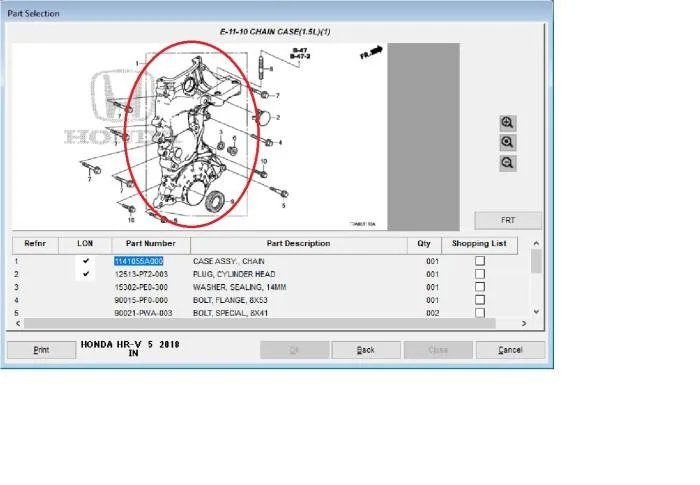Click the Cancel button
The height and width of the screenshot is (485, 700).
[510, 350]
